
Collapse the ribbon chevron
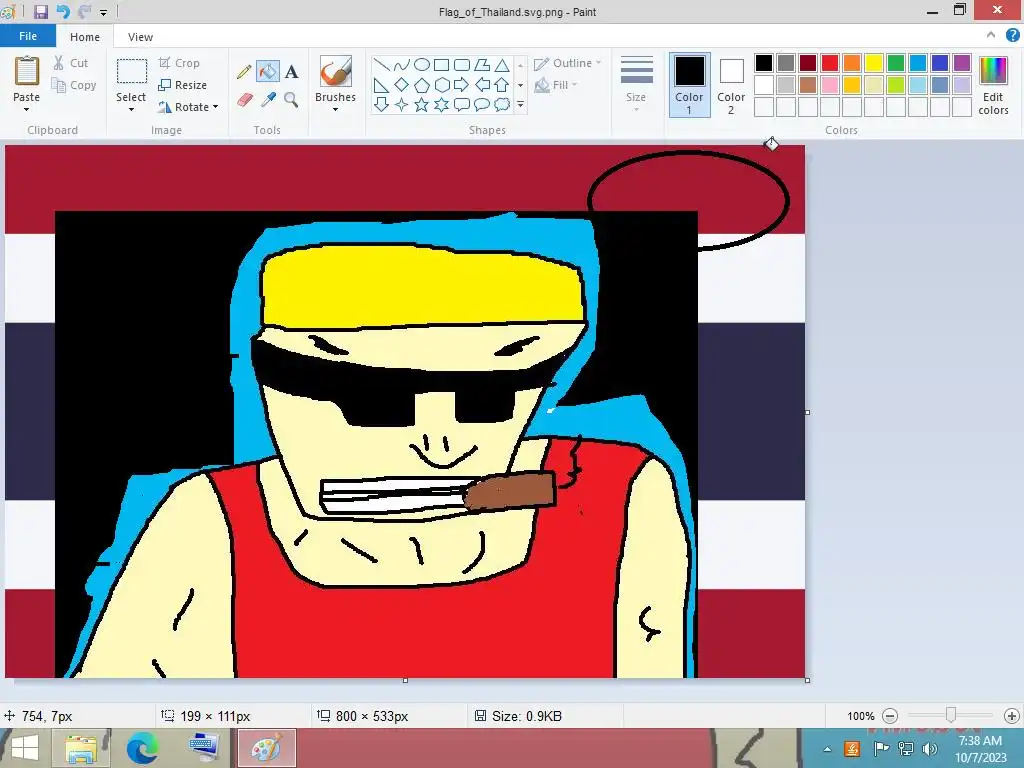click(991, 35)
